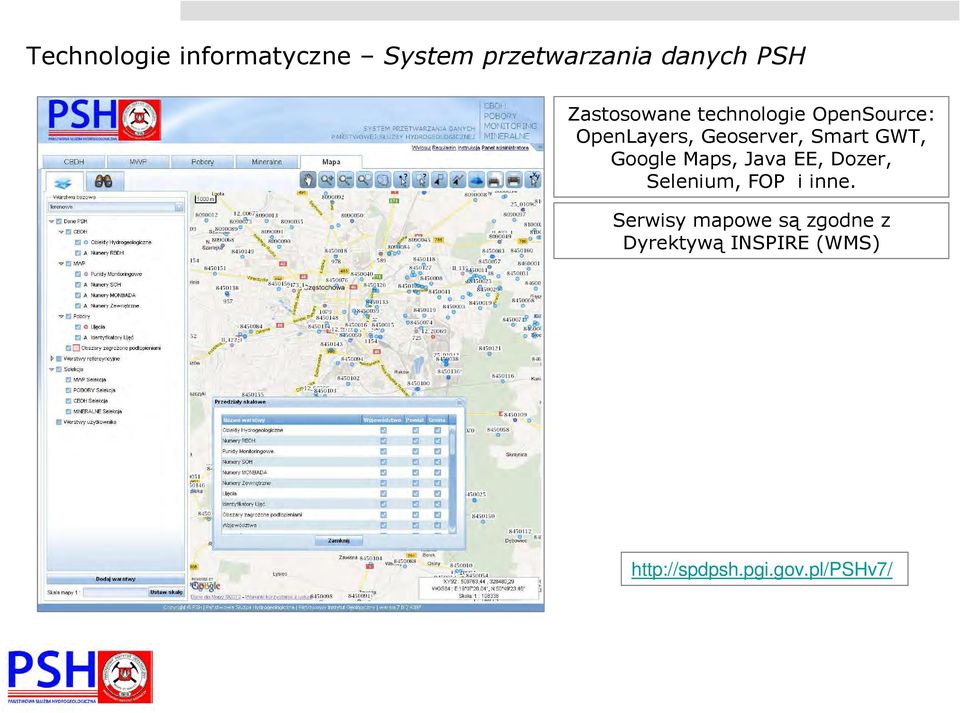Click the scale dialog scrollbar down arrow

pyautogui.click(x=452, y=529)
